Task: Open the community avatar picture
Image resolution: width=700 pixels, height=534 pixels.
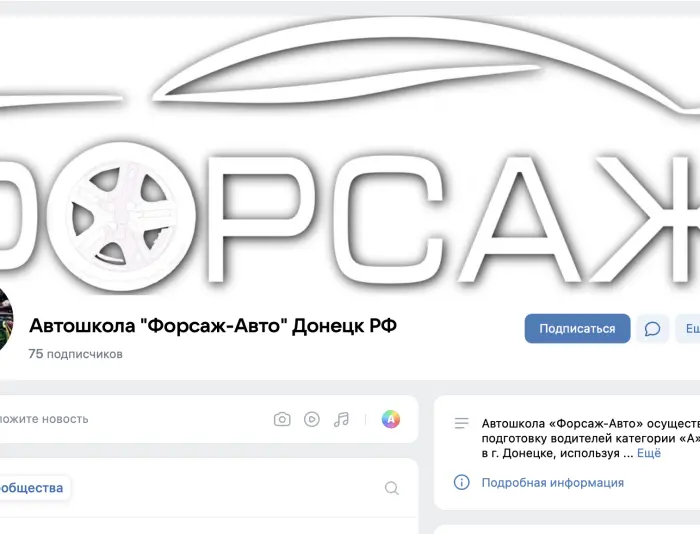Action: point(5,319)
